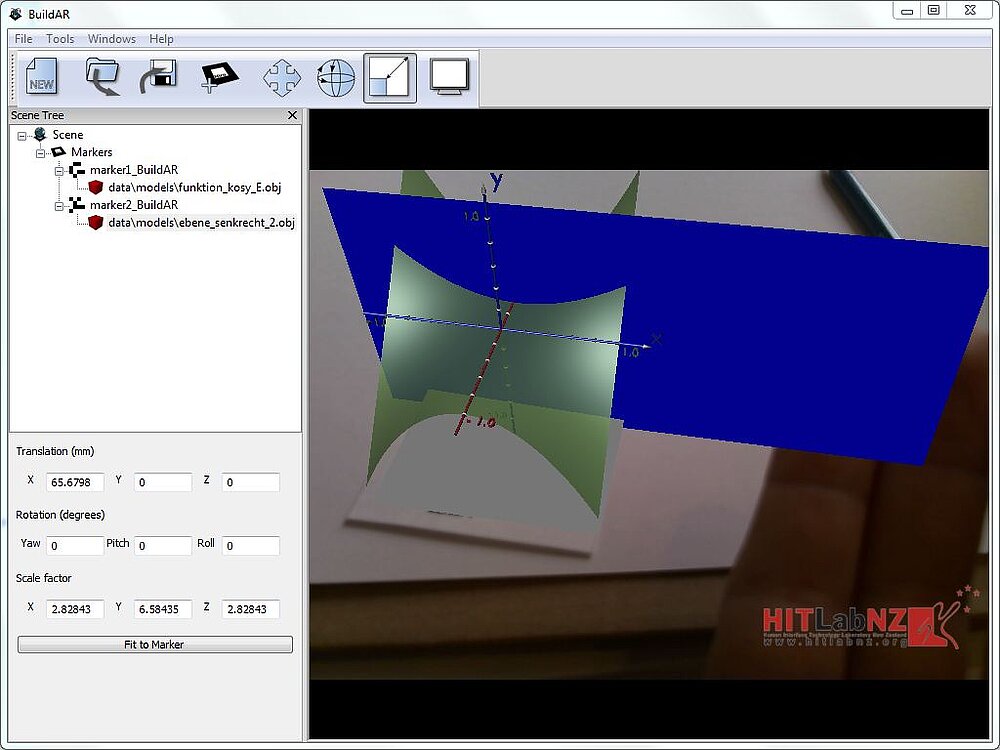The width and height of the screenshot is (1000, 750).
Task: Collapse the marker2_BuildAR node
Action: click(59, 206)
